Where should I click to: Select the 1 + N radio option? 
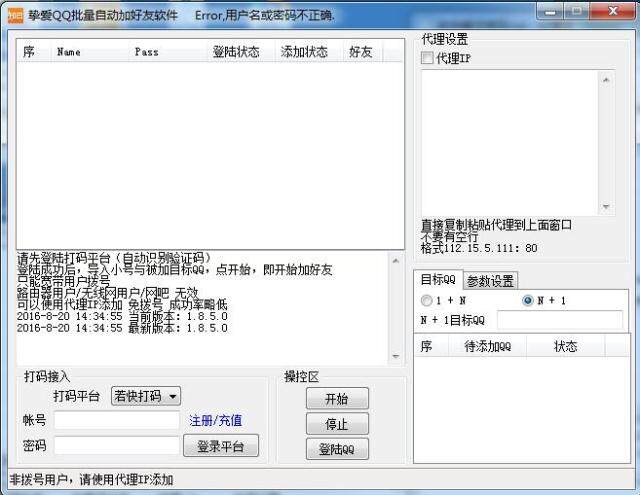[427, 301]
